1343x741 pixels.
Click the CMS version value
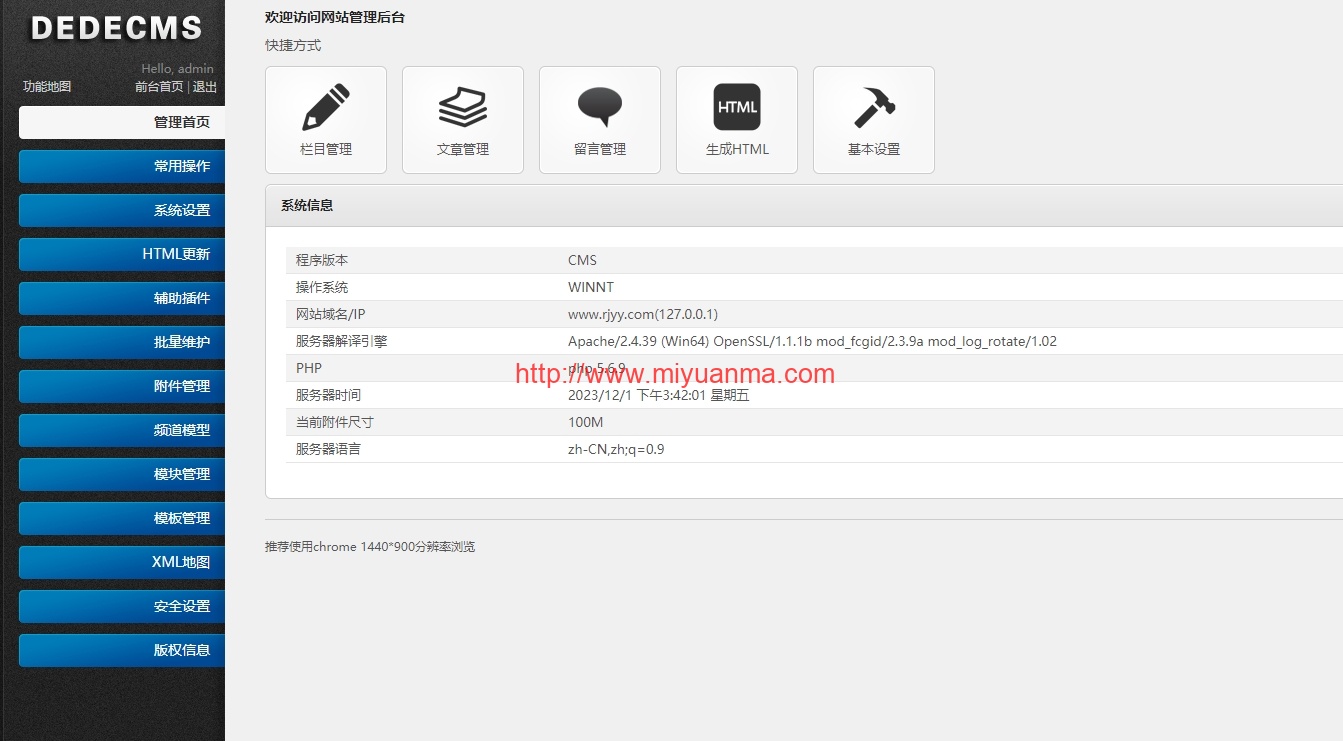tap(582, 260)
